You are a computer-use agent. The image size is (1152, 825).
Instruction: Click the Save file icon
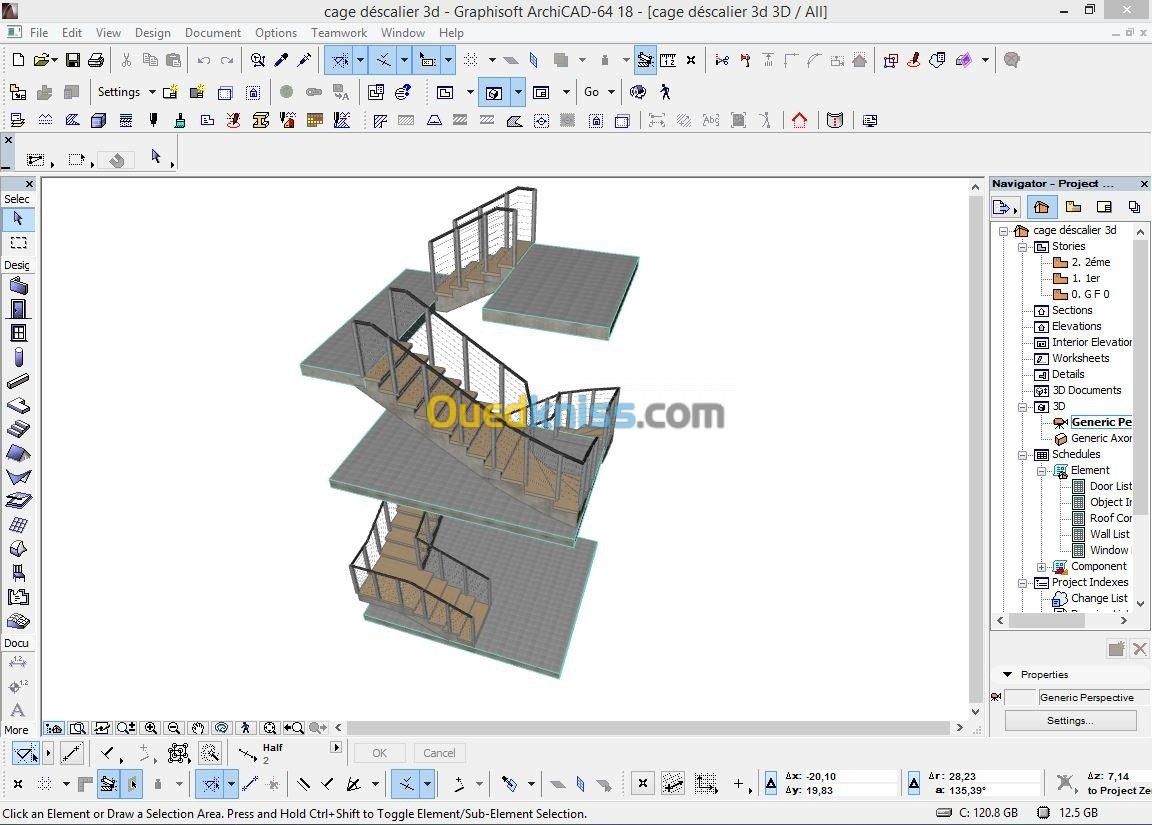[x=73, y=60]
